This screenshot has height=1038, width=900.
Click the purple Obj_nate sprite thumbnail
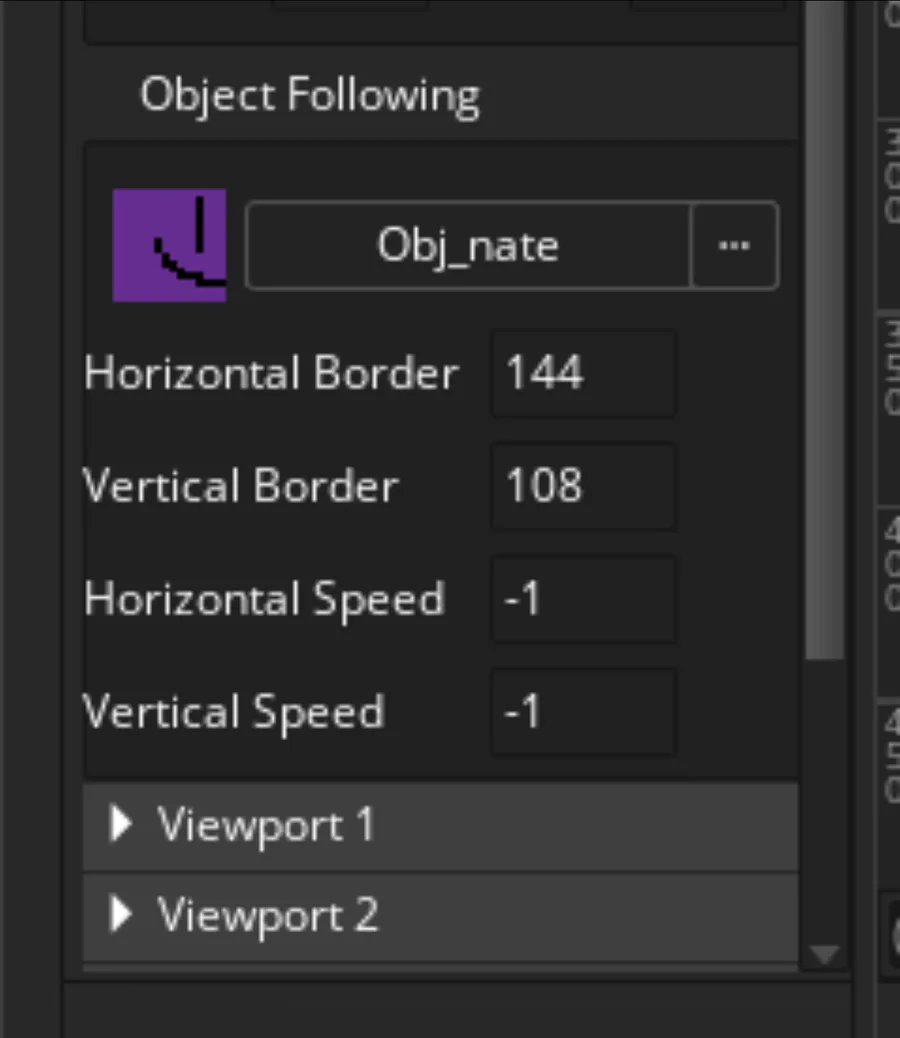click(169, 245)
